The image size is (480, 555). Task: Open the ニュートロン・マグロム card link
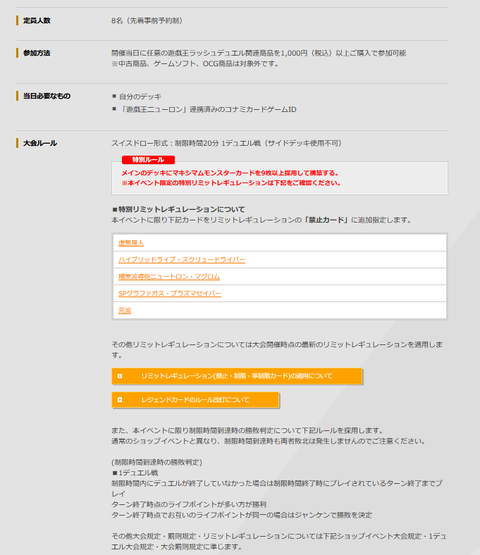point(169,277)
